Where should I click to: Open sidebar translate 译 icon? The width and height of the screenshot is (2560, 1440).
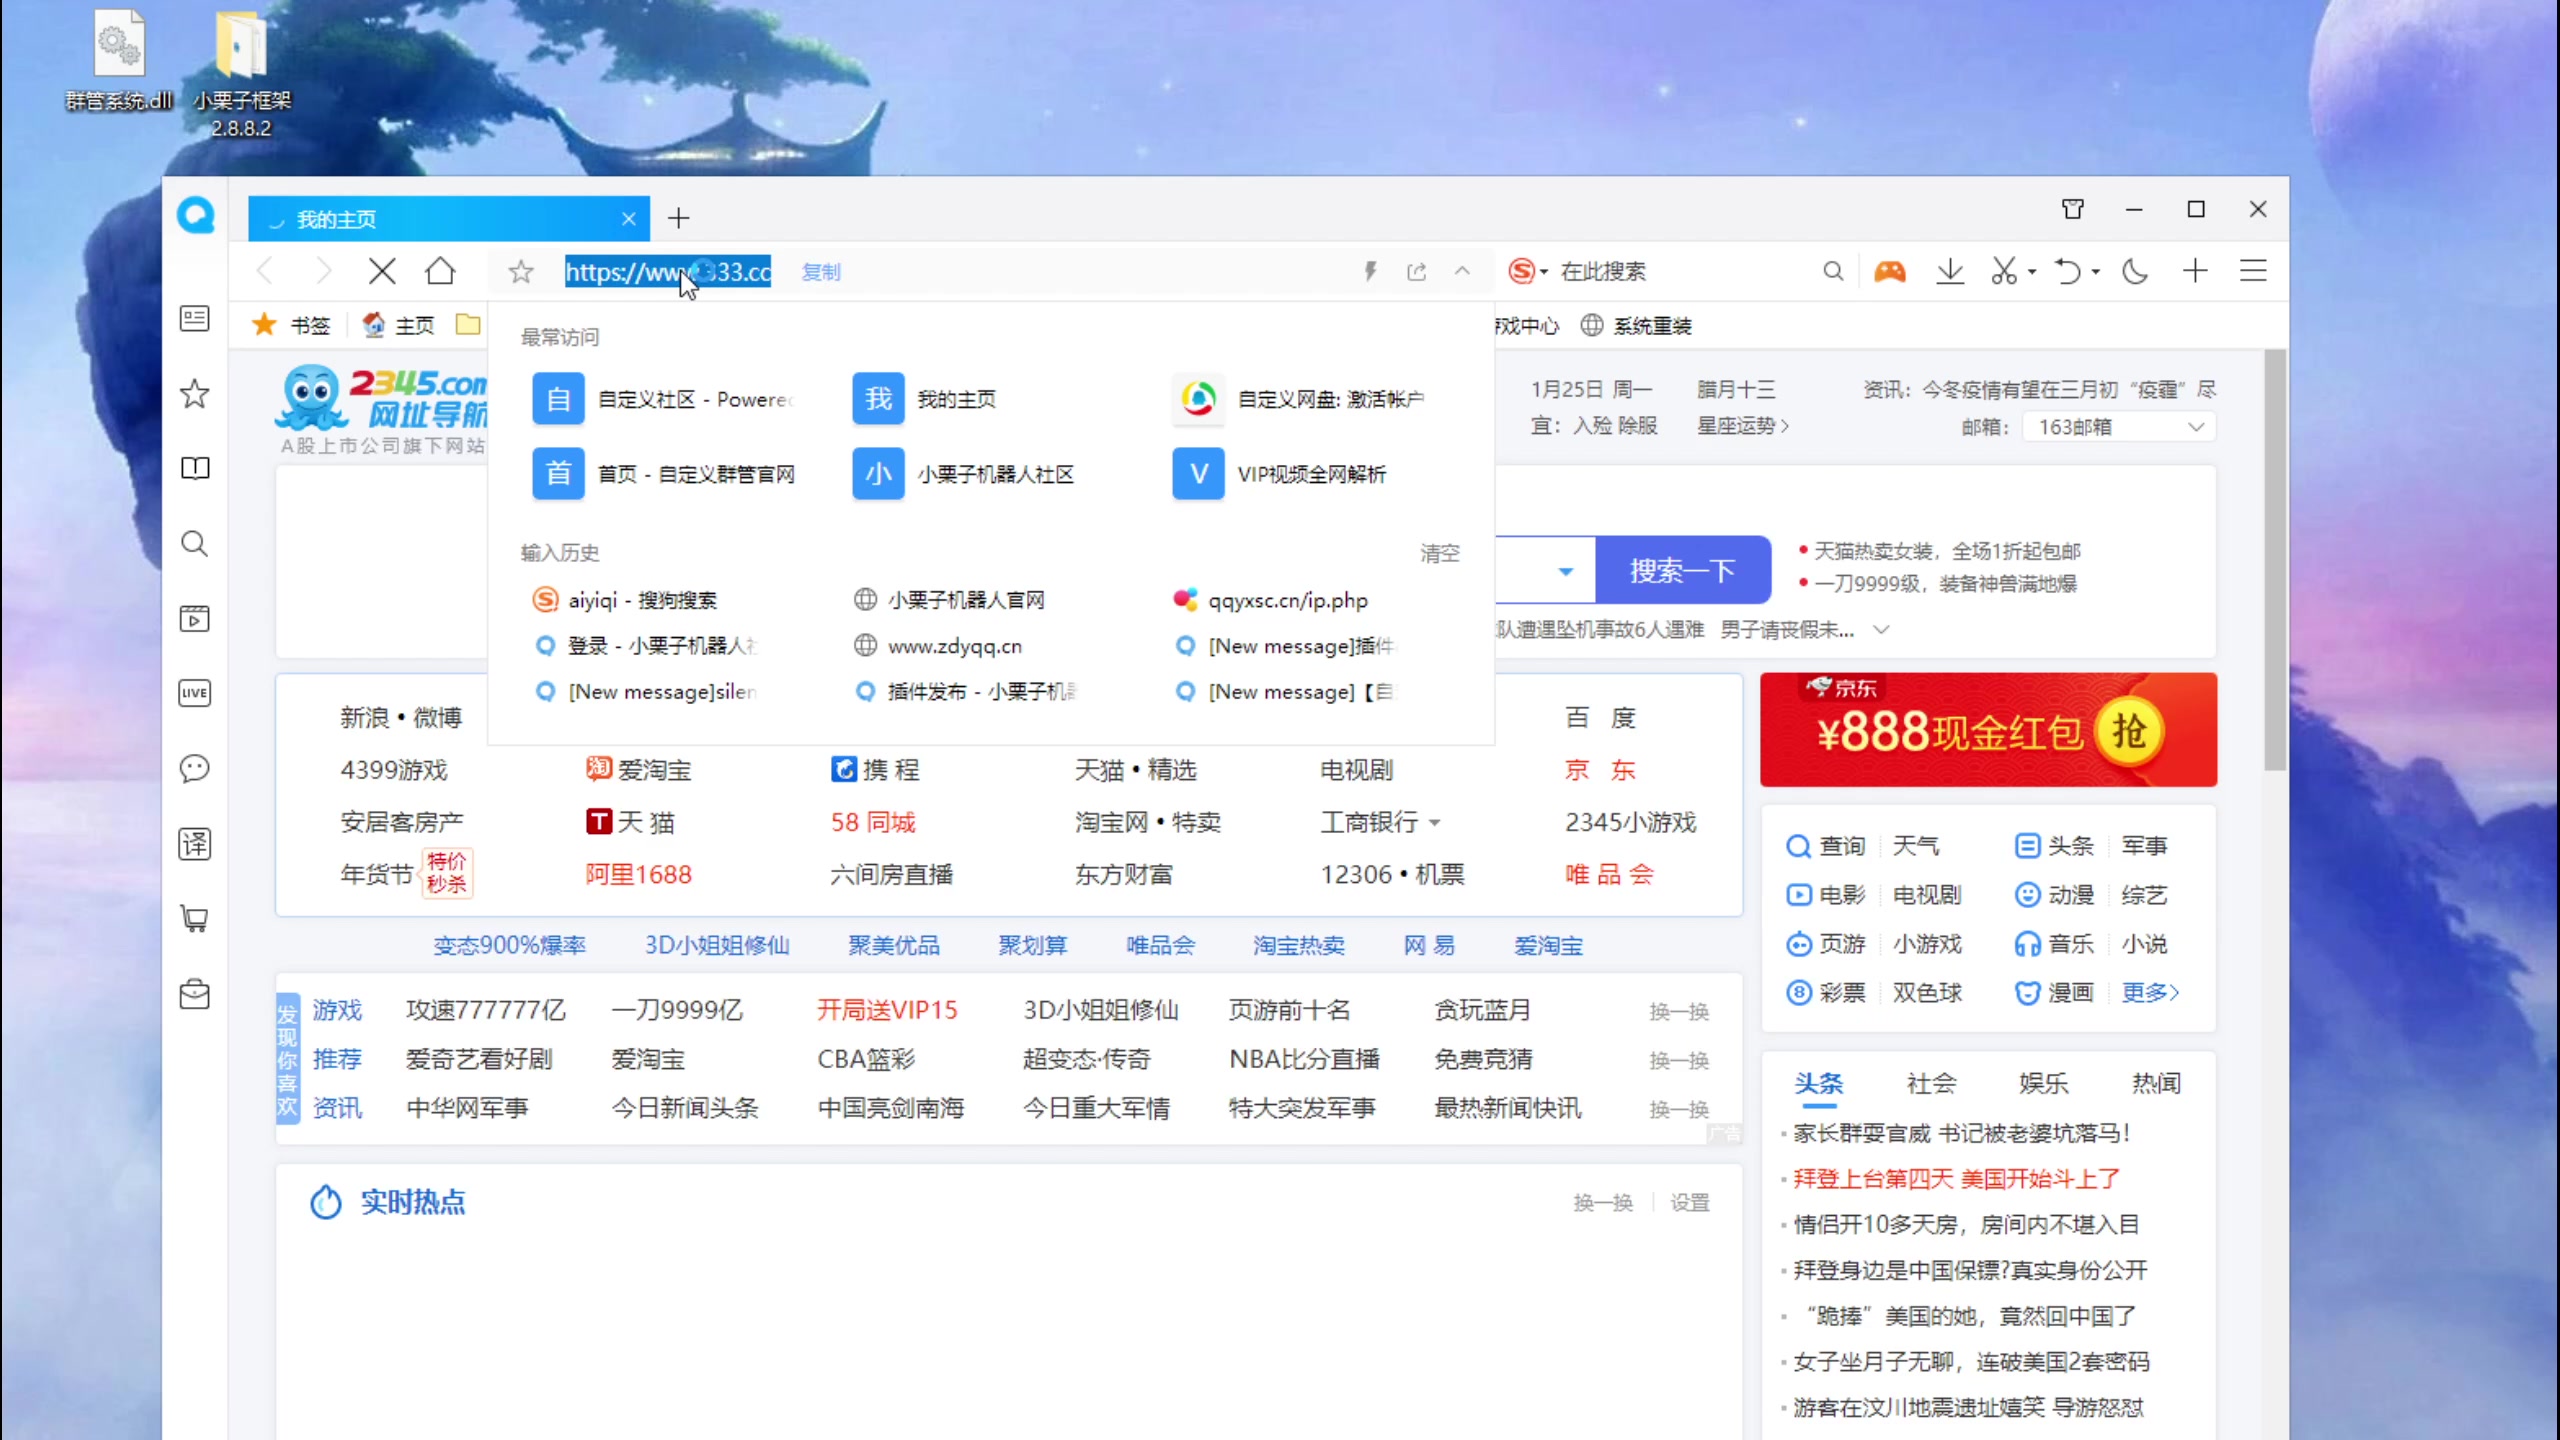194,844
